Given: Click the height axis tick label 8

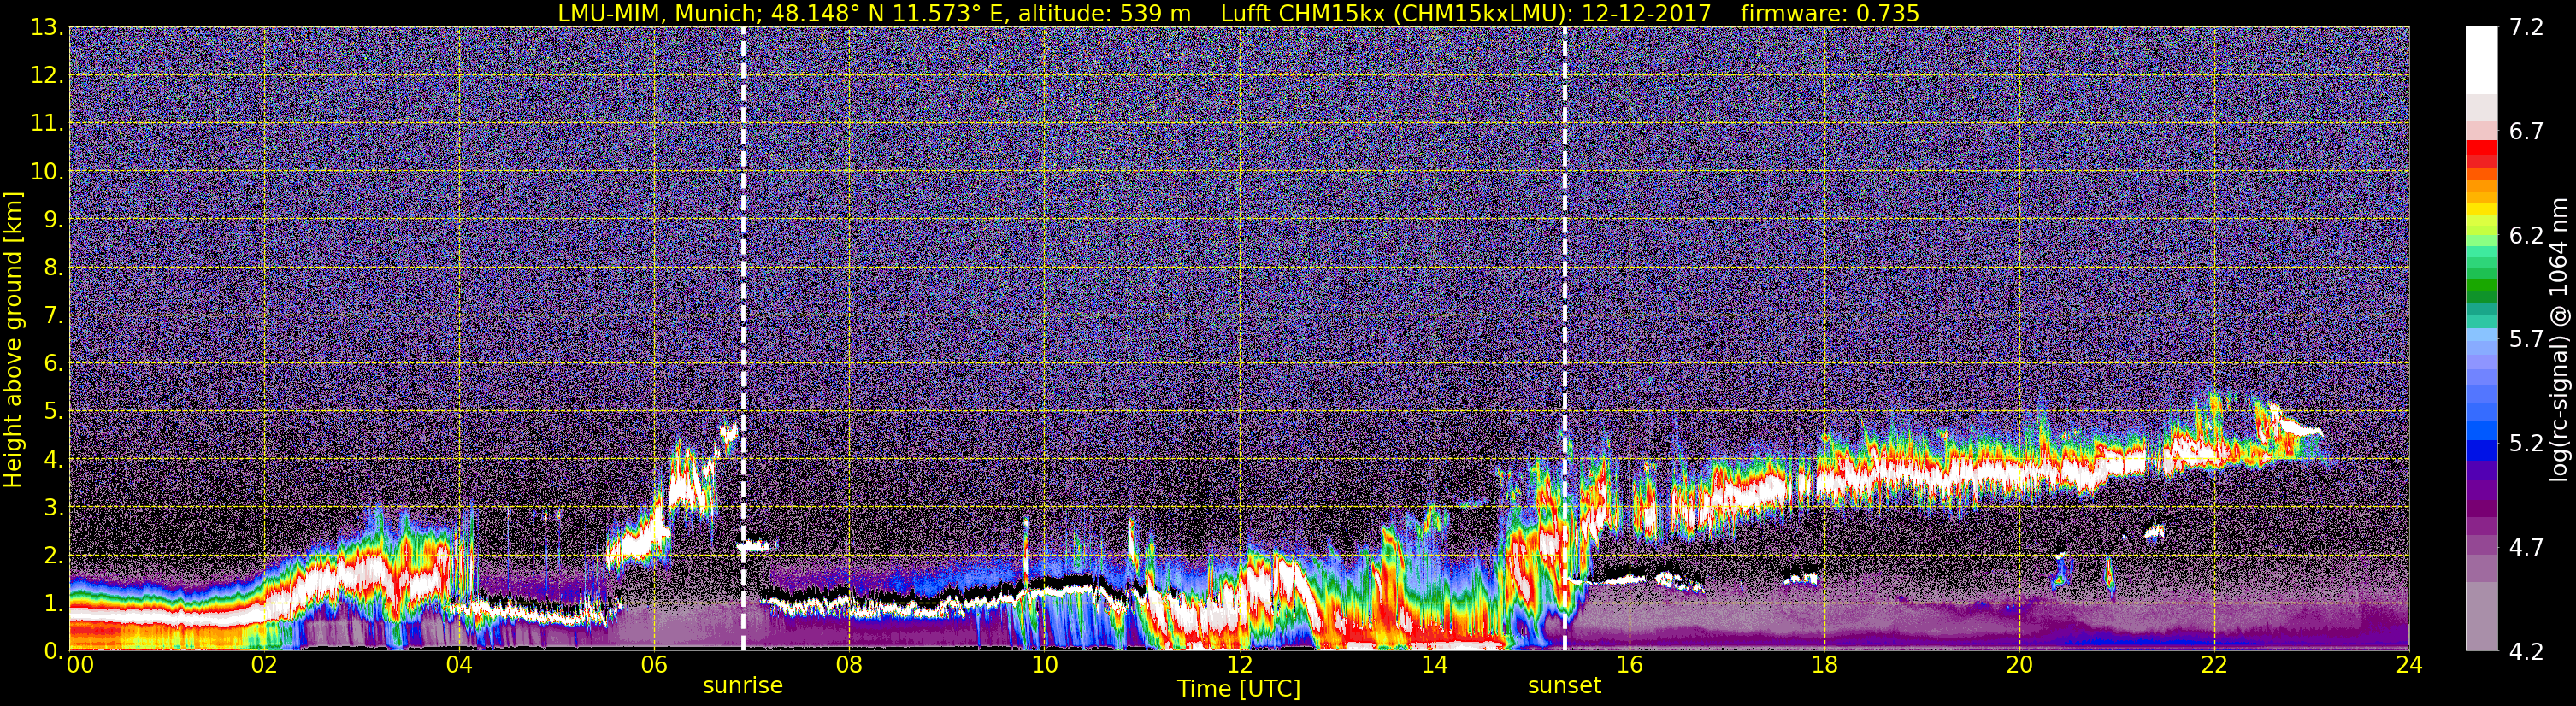Looking at the screenshot, I should click(x=54, y=268).
